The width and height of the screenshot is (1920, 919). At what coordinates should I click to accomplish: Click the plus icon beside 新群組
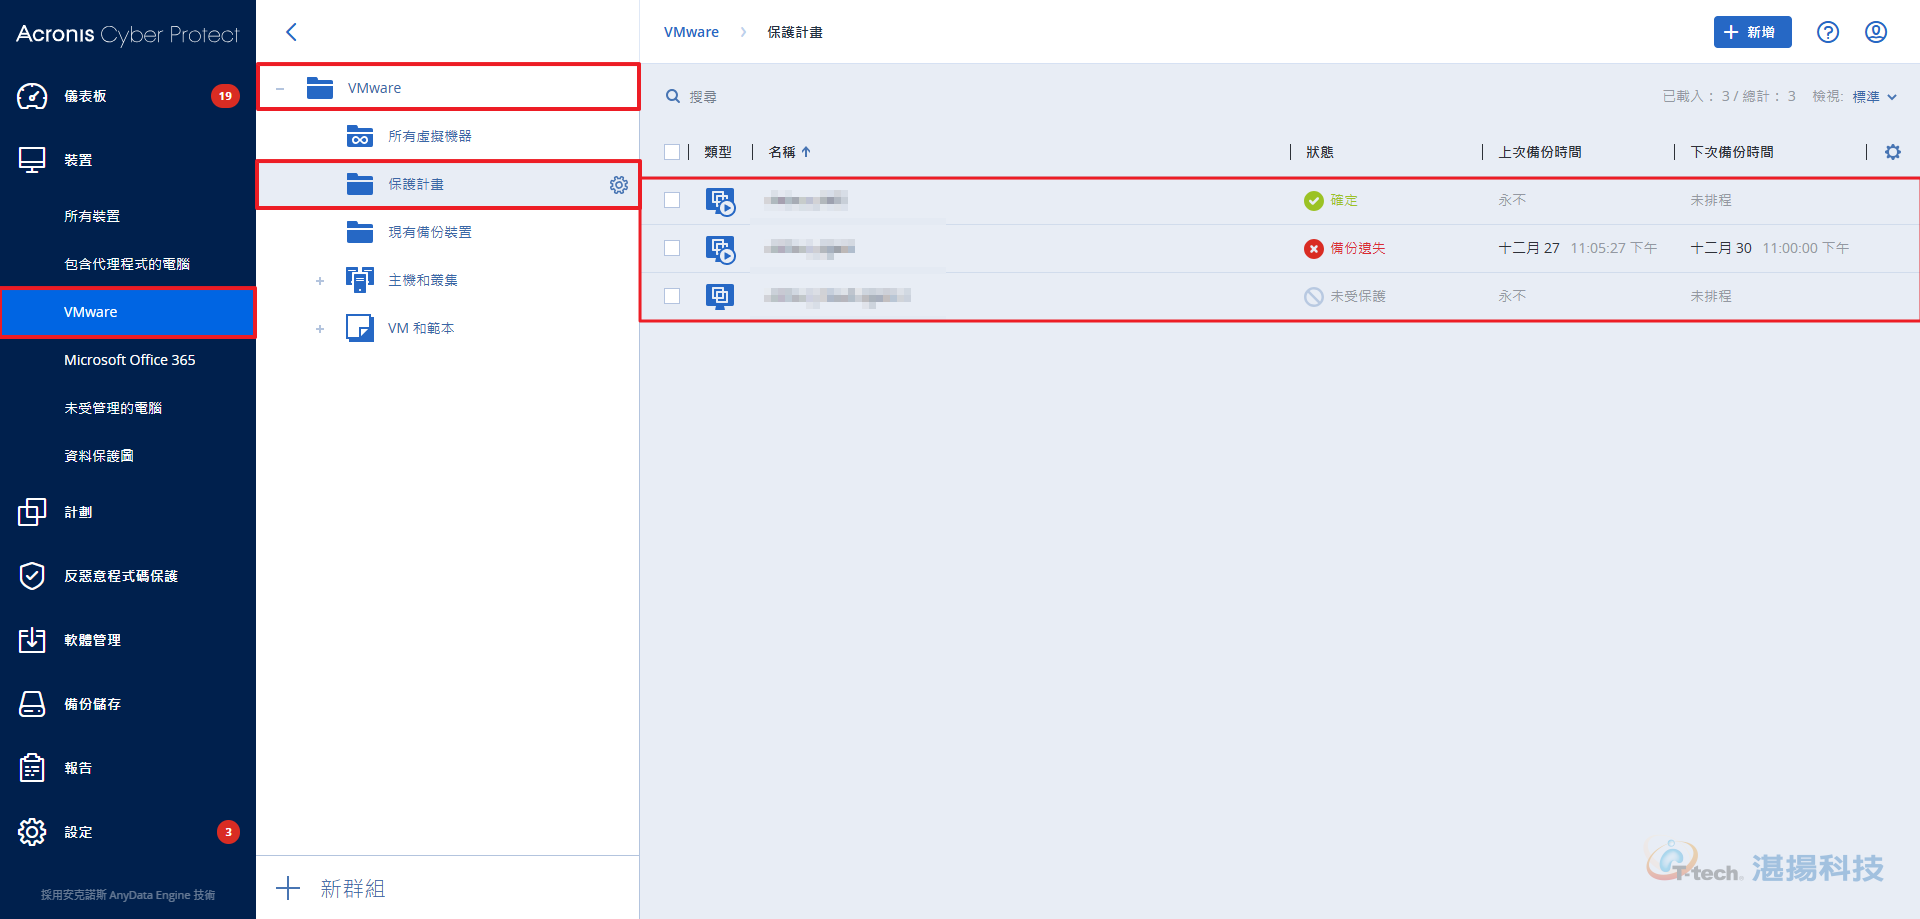pos(288,888)
